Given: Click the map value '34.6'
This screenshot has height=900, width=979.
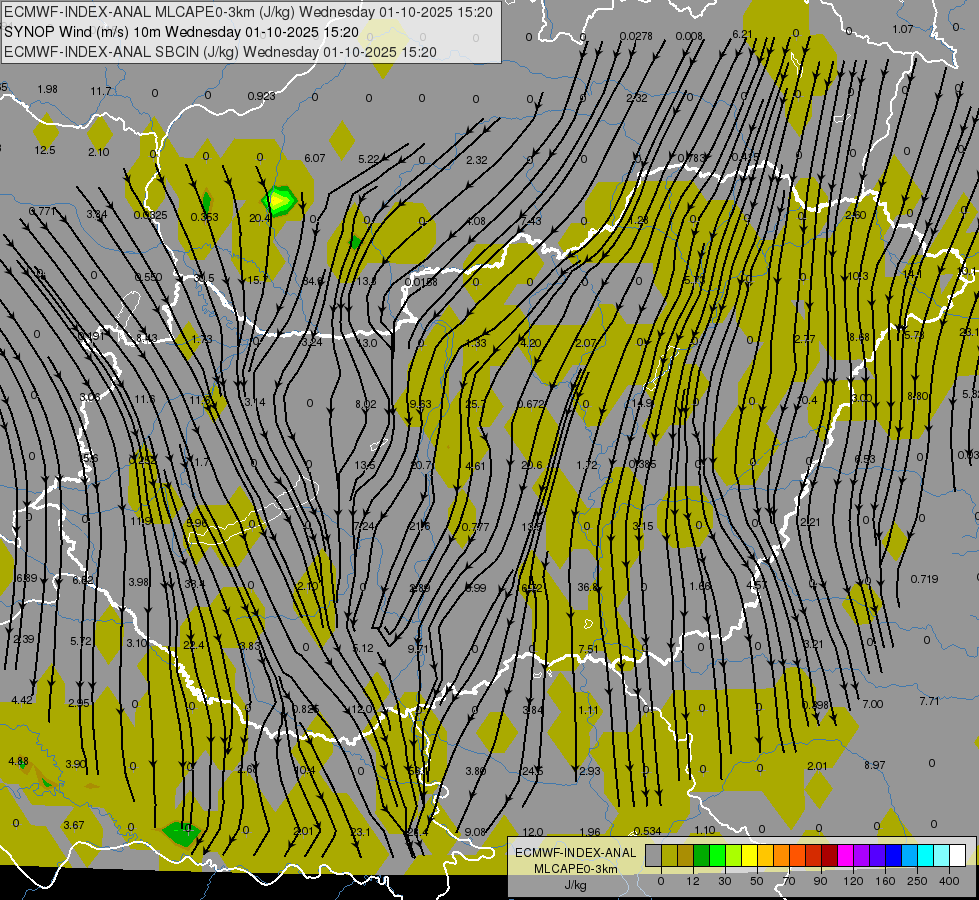Looking at the screenshot, I should pyautogui.click(x=313, y=281).
